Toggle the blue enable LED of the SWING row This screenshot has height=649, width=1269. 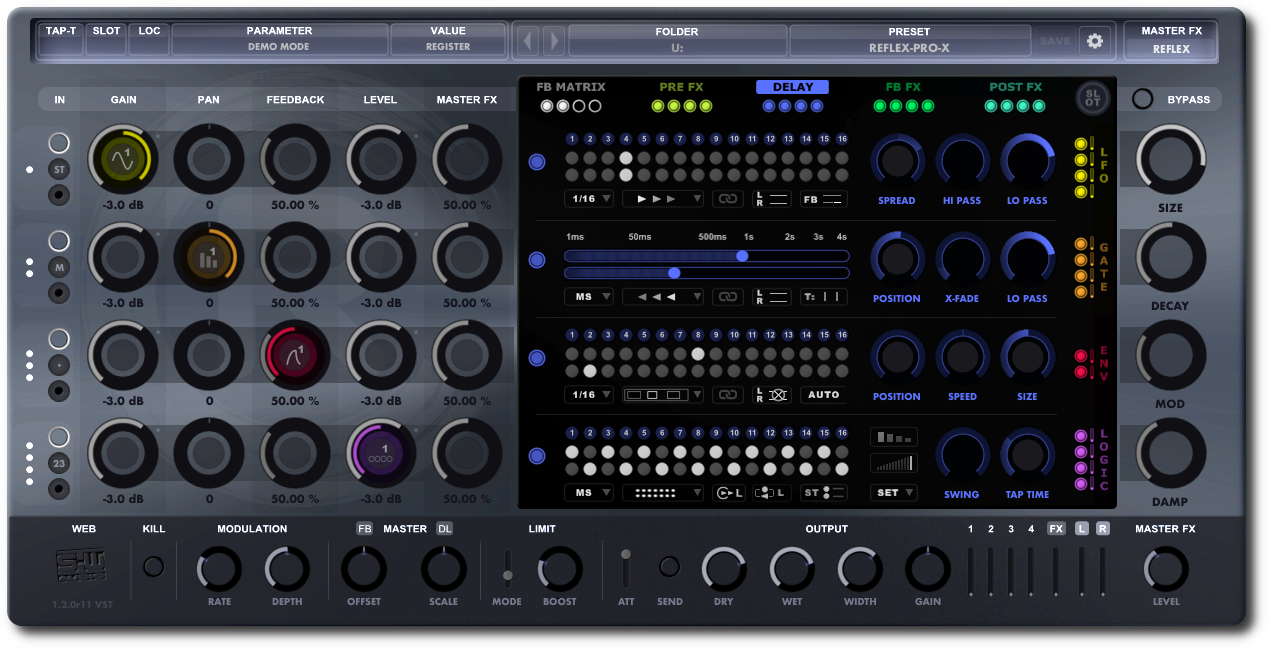537,456
